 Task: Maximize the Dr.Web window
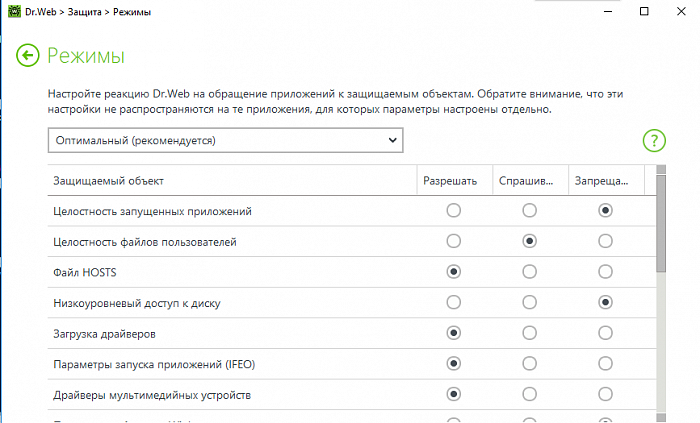[644, 12]
